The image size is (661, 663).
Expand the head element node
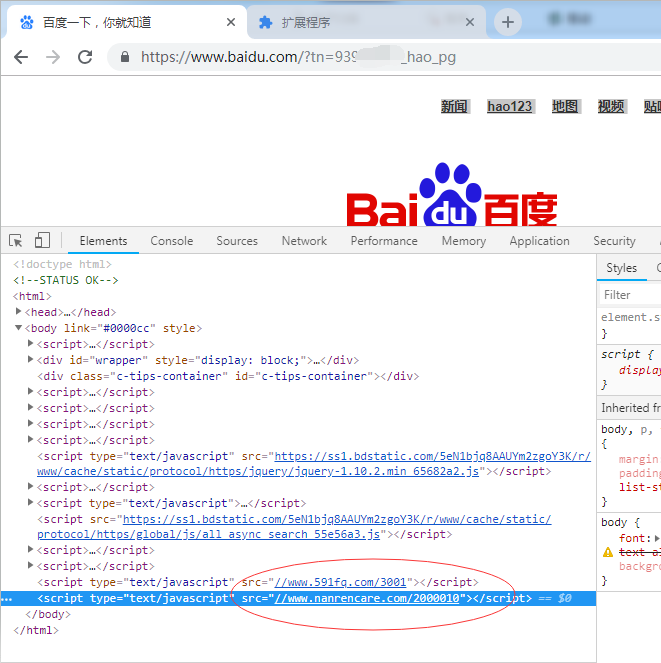(31, 312)
